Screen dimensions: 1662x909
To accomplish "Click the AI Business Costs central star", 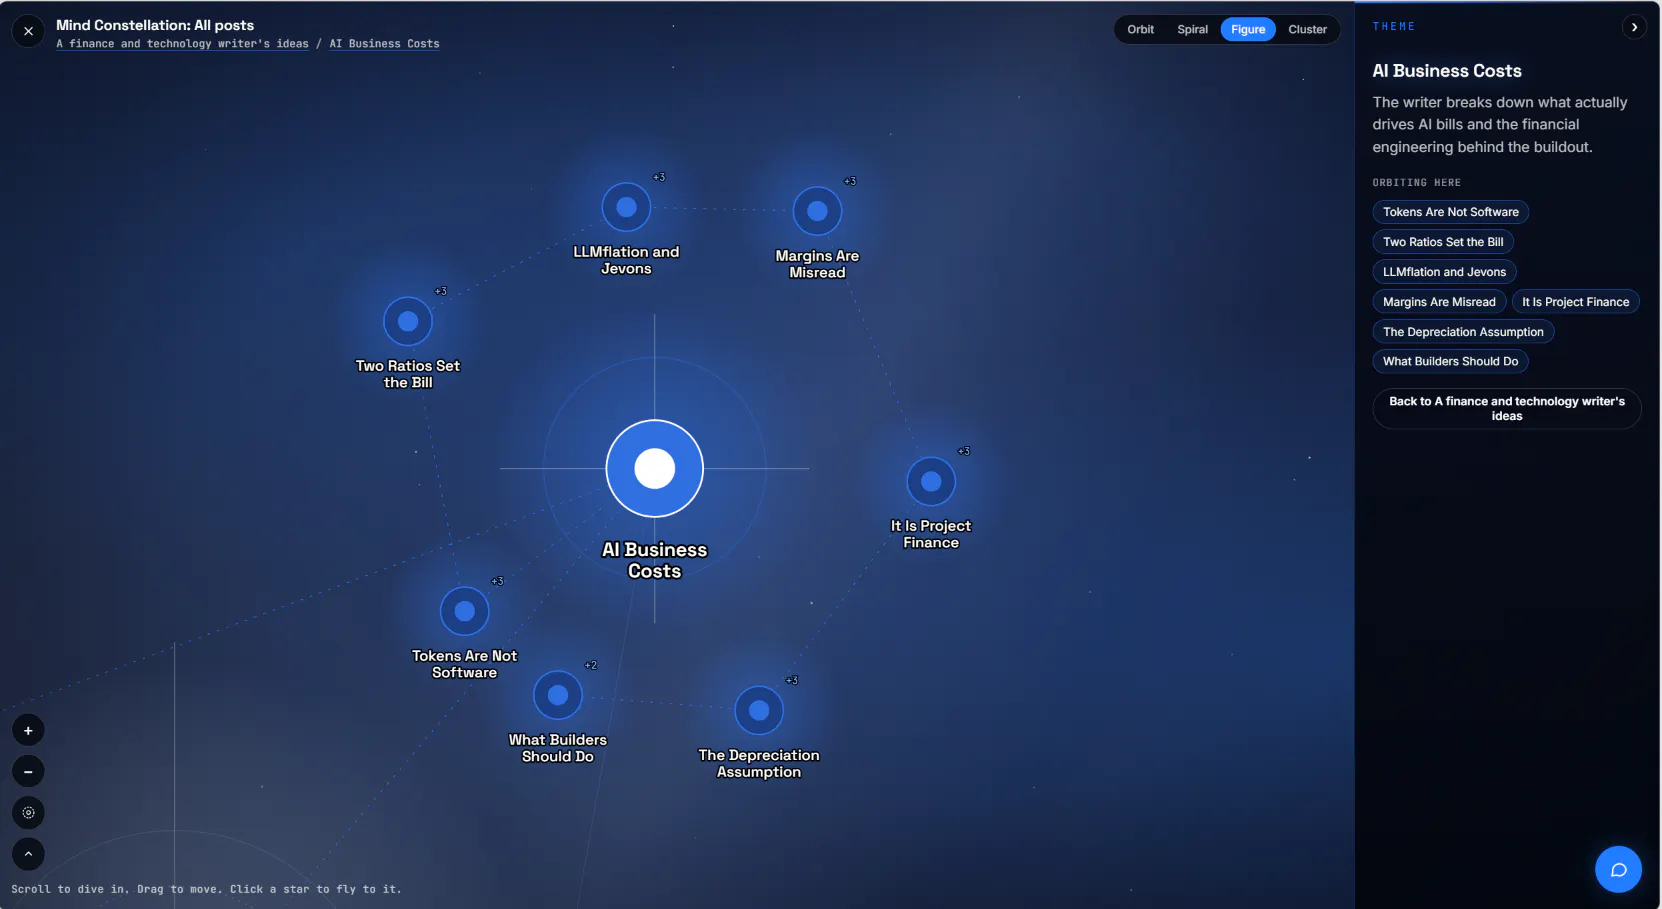I will 655,468.
